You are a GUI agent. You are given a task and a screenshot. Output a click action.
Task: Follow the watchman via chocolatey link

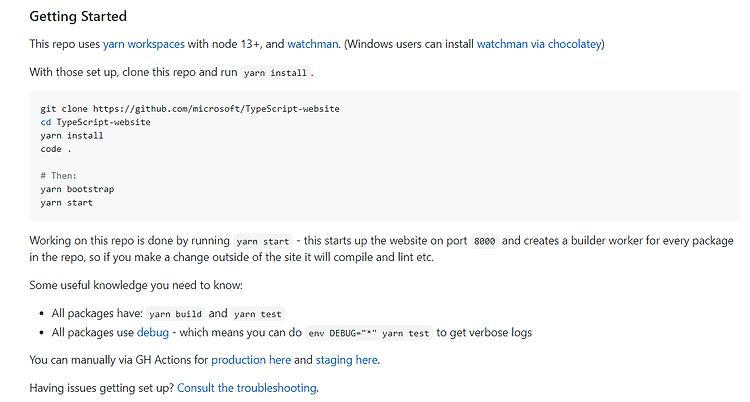[539, 44]
